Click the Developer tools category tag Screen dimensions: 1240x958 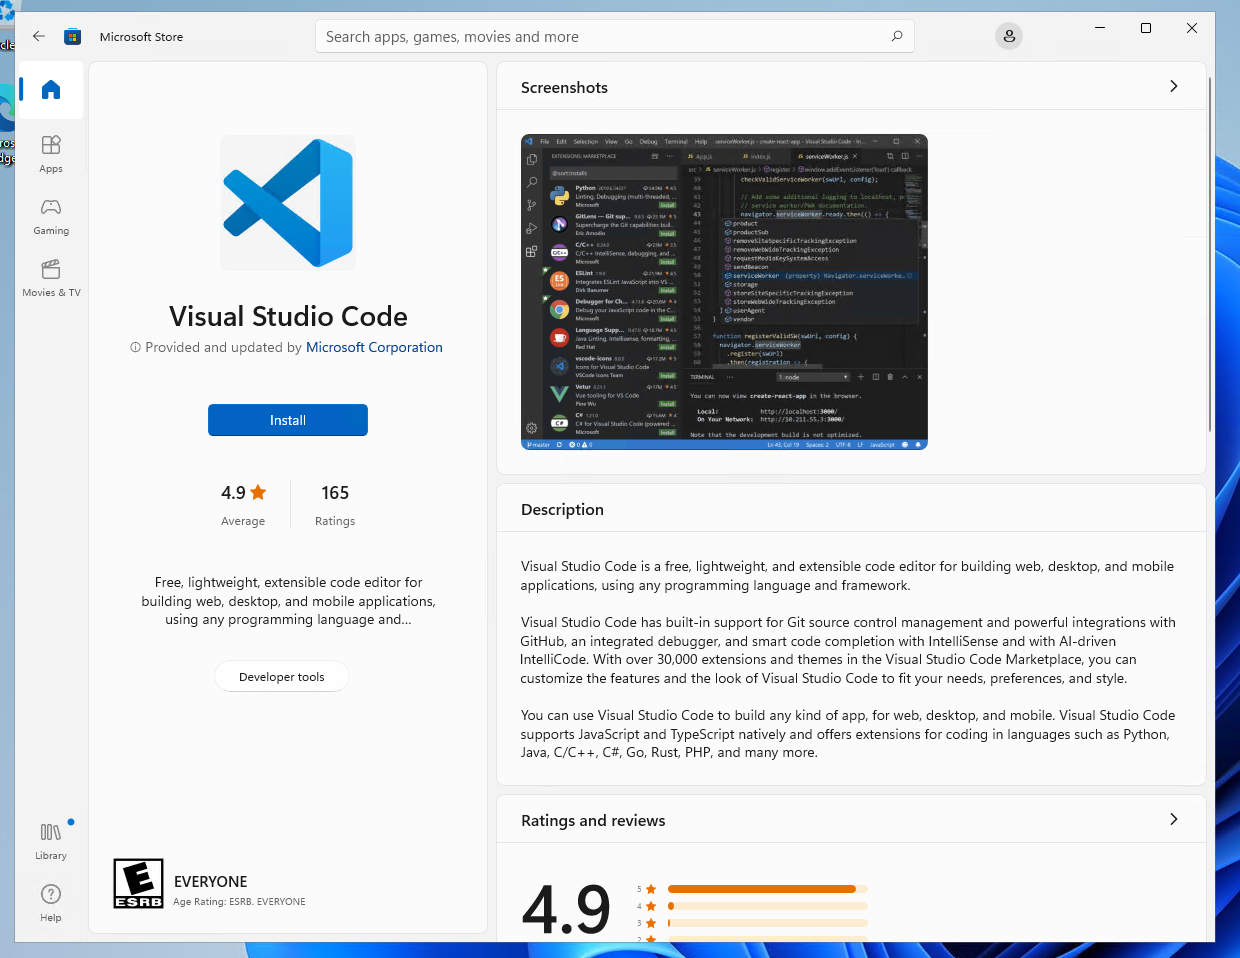(282, 677)
